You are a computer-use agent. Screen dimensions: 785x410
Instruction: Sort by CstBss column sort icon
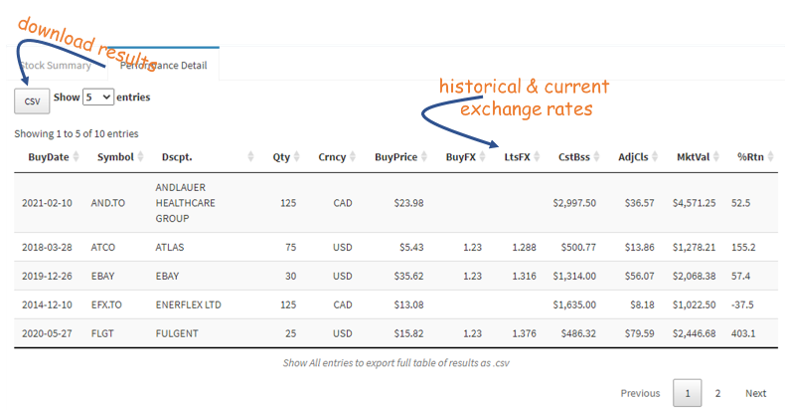click(x=597, y=157)
